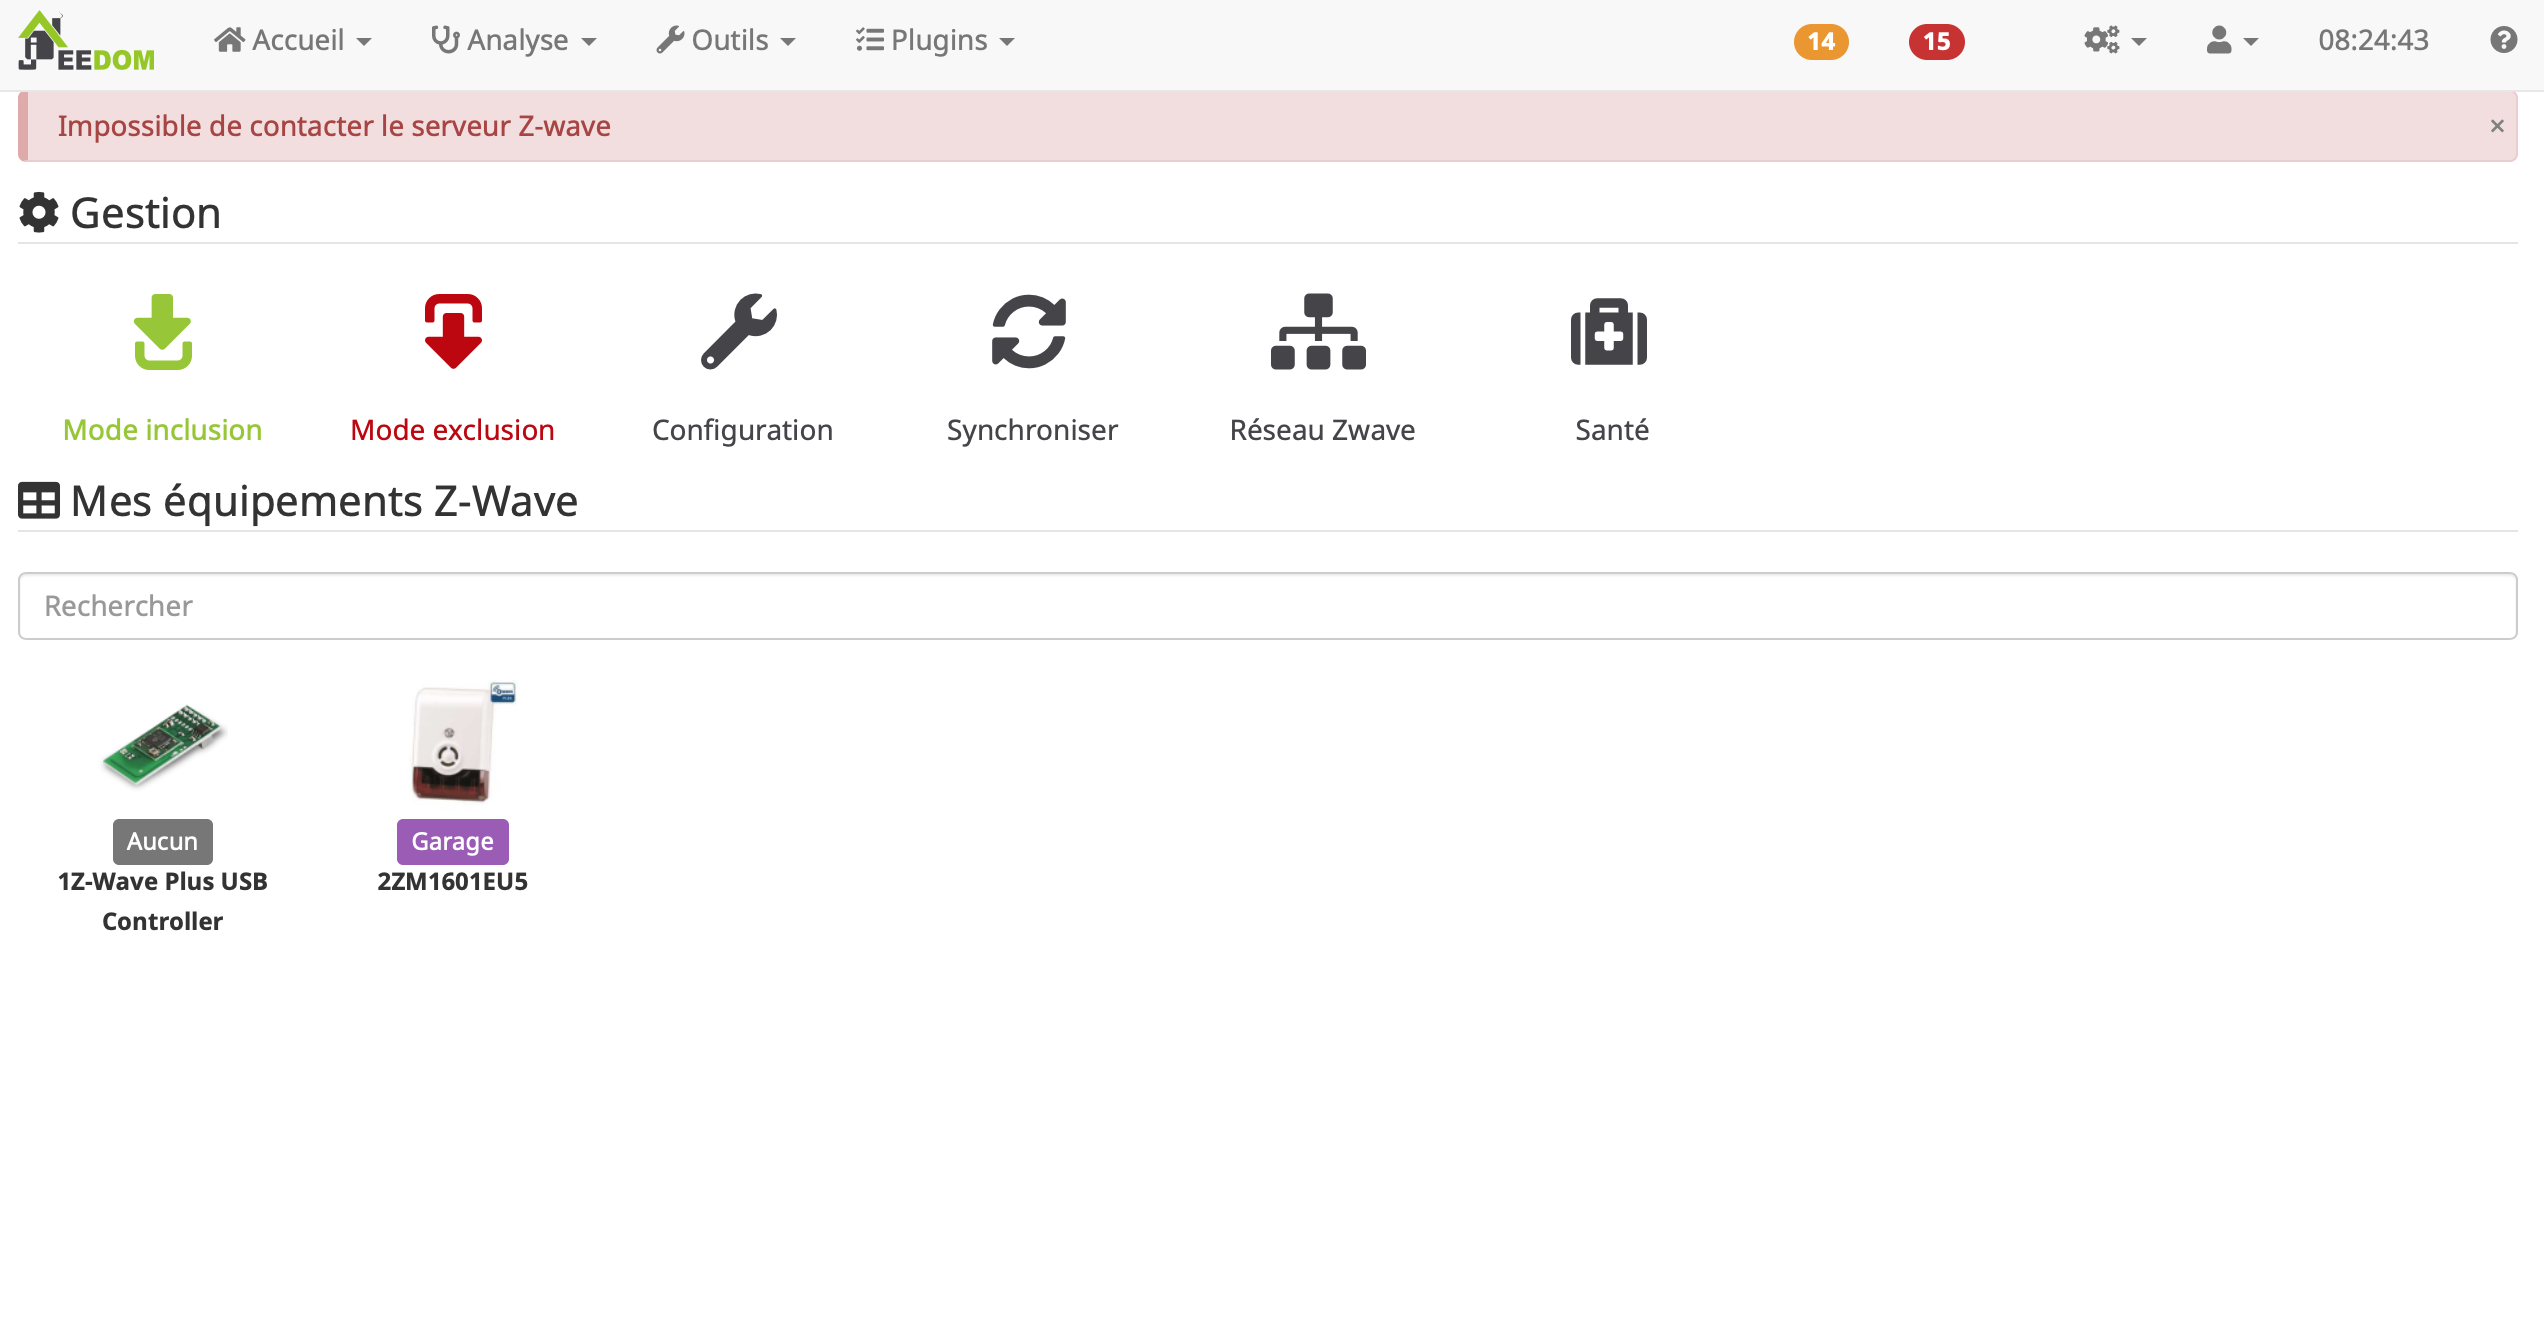Click the green Mode inclusion icon

pyautogui.click(x=163, y=333)
